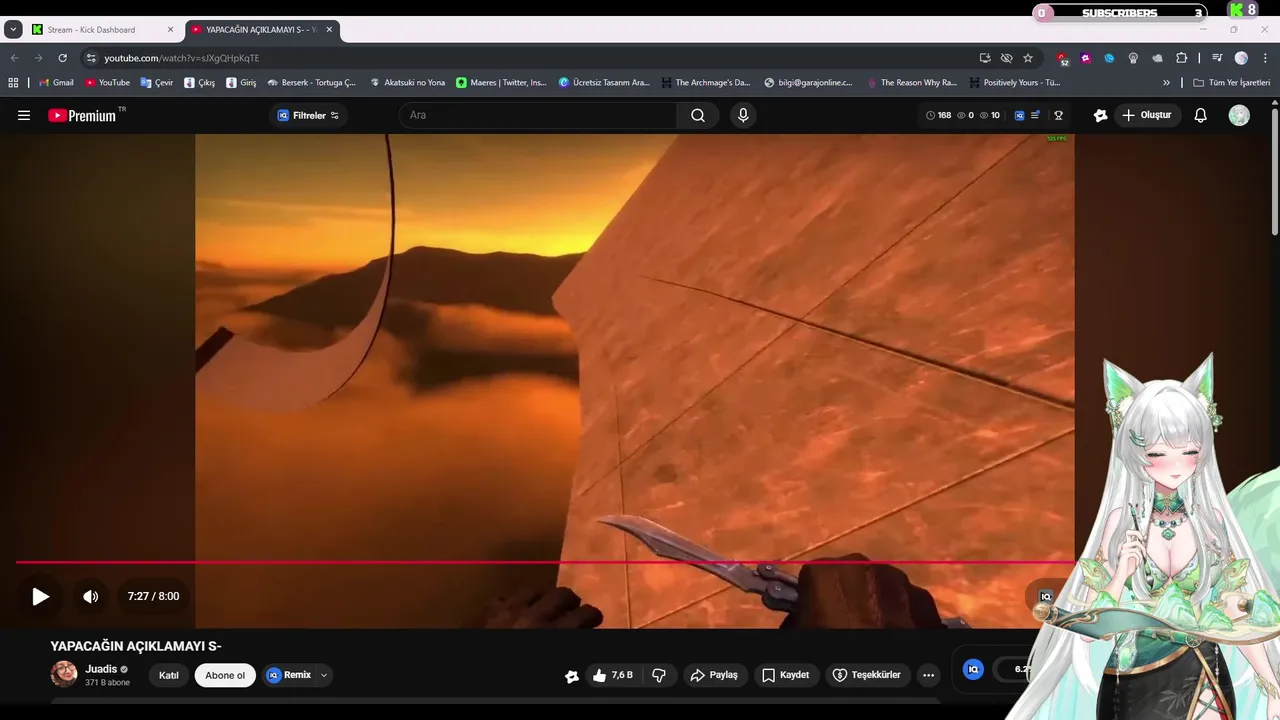Reload the page
Viewport: 1280px width, 720px height.
[x=62, y=58]
